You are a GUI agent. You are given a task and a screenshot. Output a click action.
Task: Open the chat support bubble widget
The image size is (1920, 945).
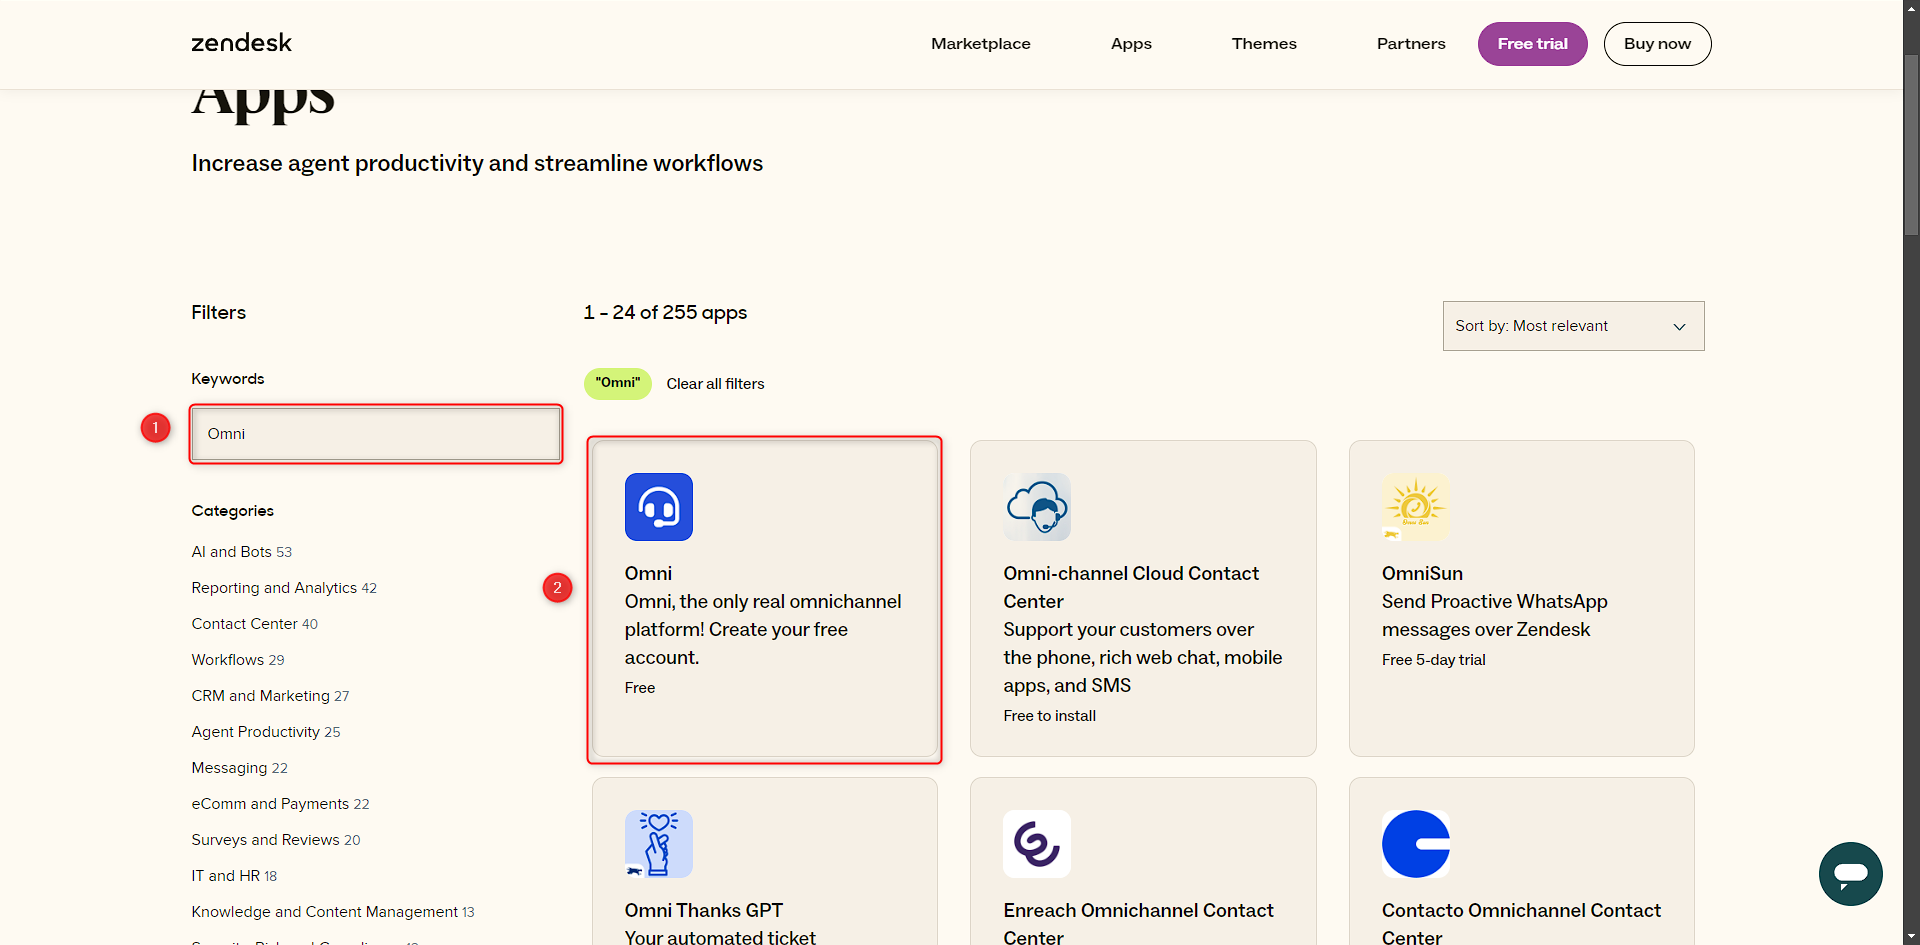point(1850,874)
